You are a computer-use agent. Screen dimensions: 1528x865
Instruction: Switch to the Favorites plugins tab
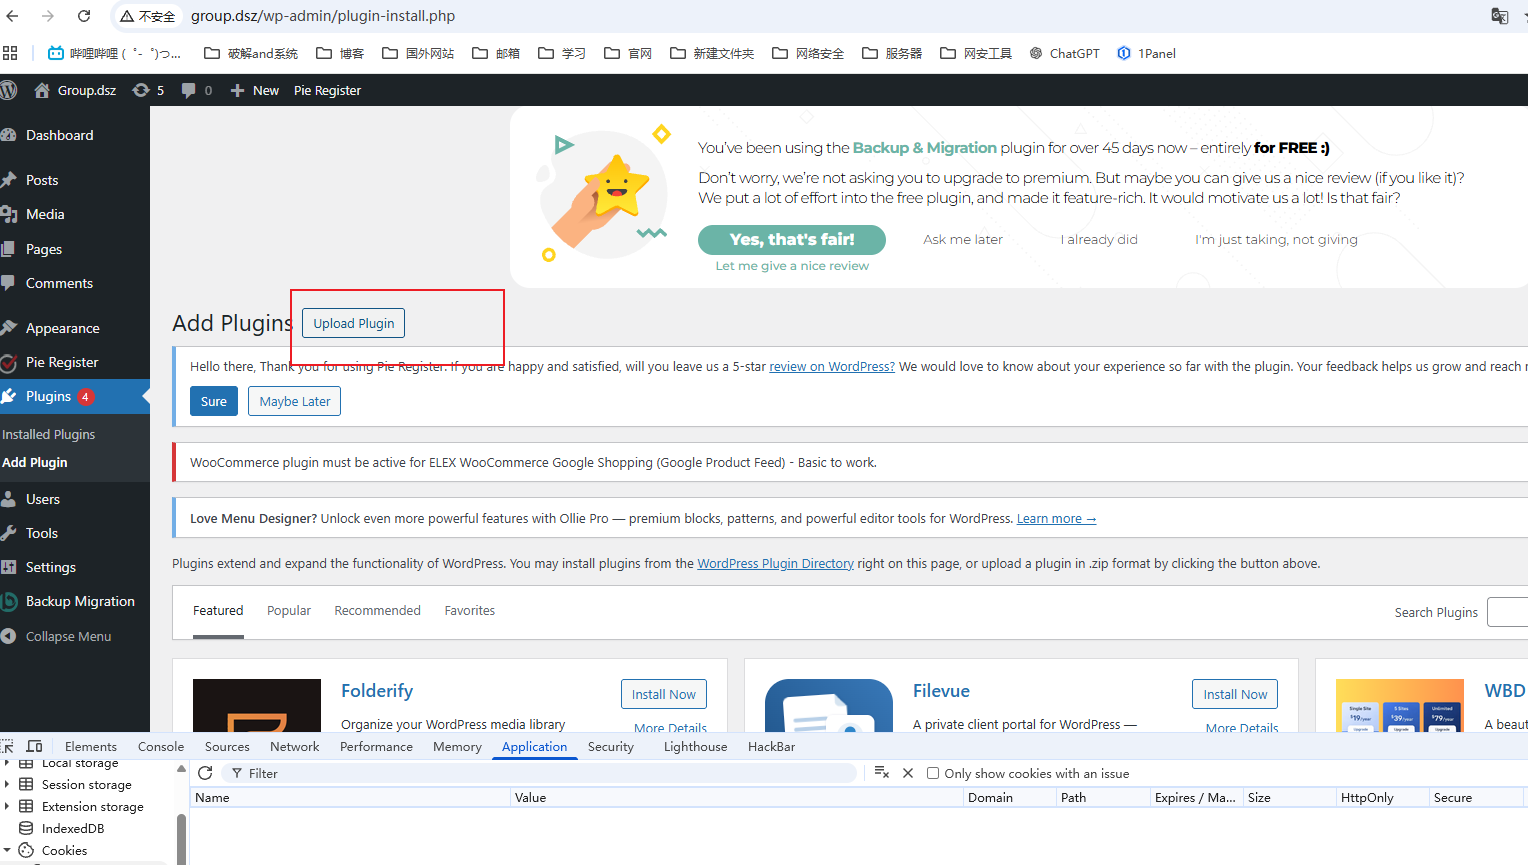pos(470,610)
